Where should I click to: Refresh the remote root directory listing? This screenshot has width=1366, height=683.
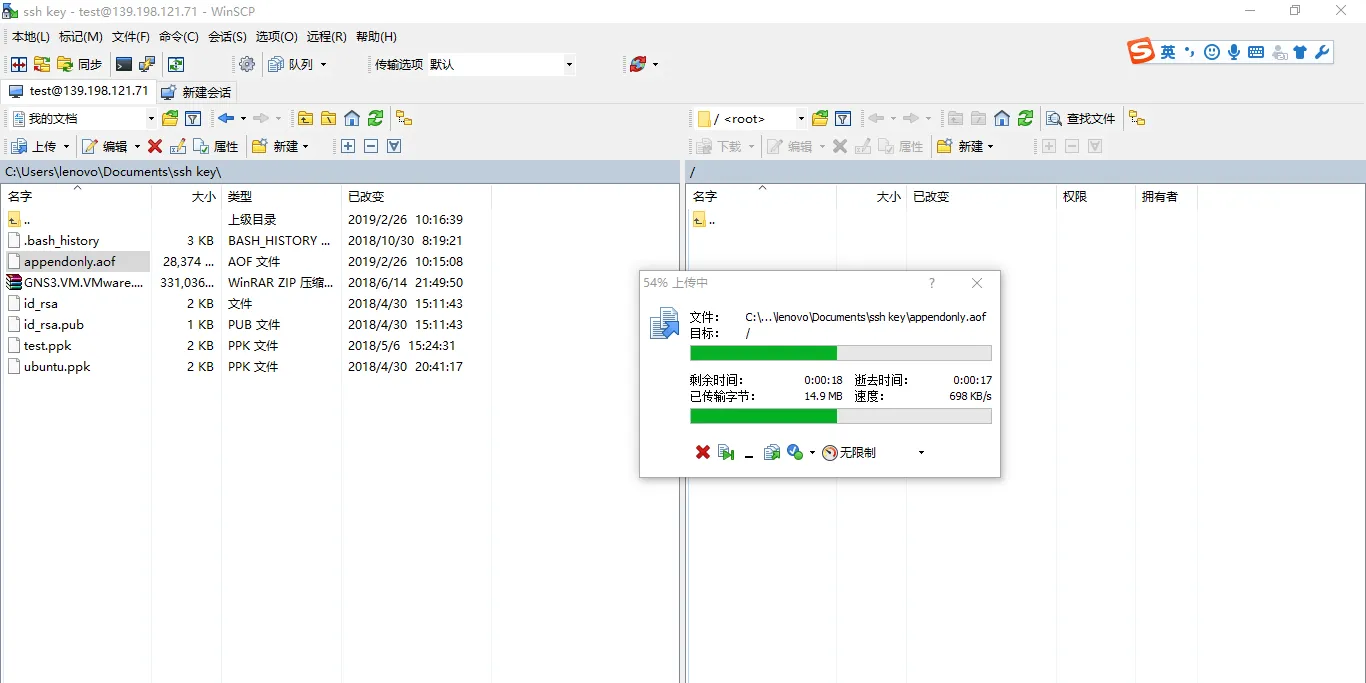(x=1026, y=118)
